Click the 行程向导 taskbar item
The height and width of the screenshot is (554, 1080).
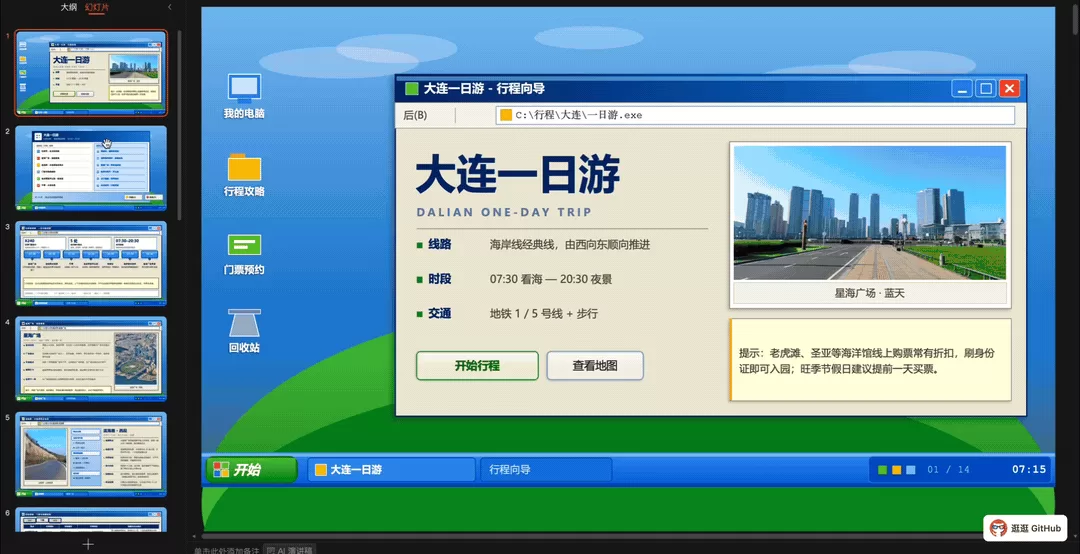(546, 469)
